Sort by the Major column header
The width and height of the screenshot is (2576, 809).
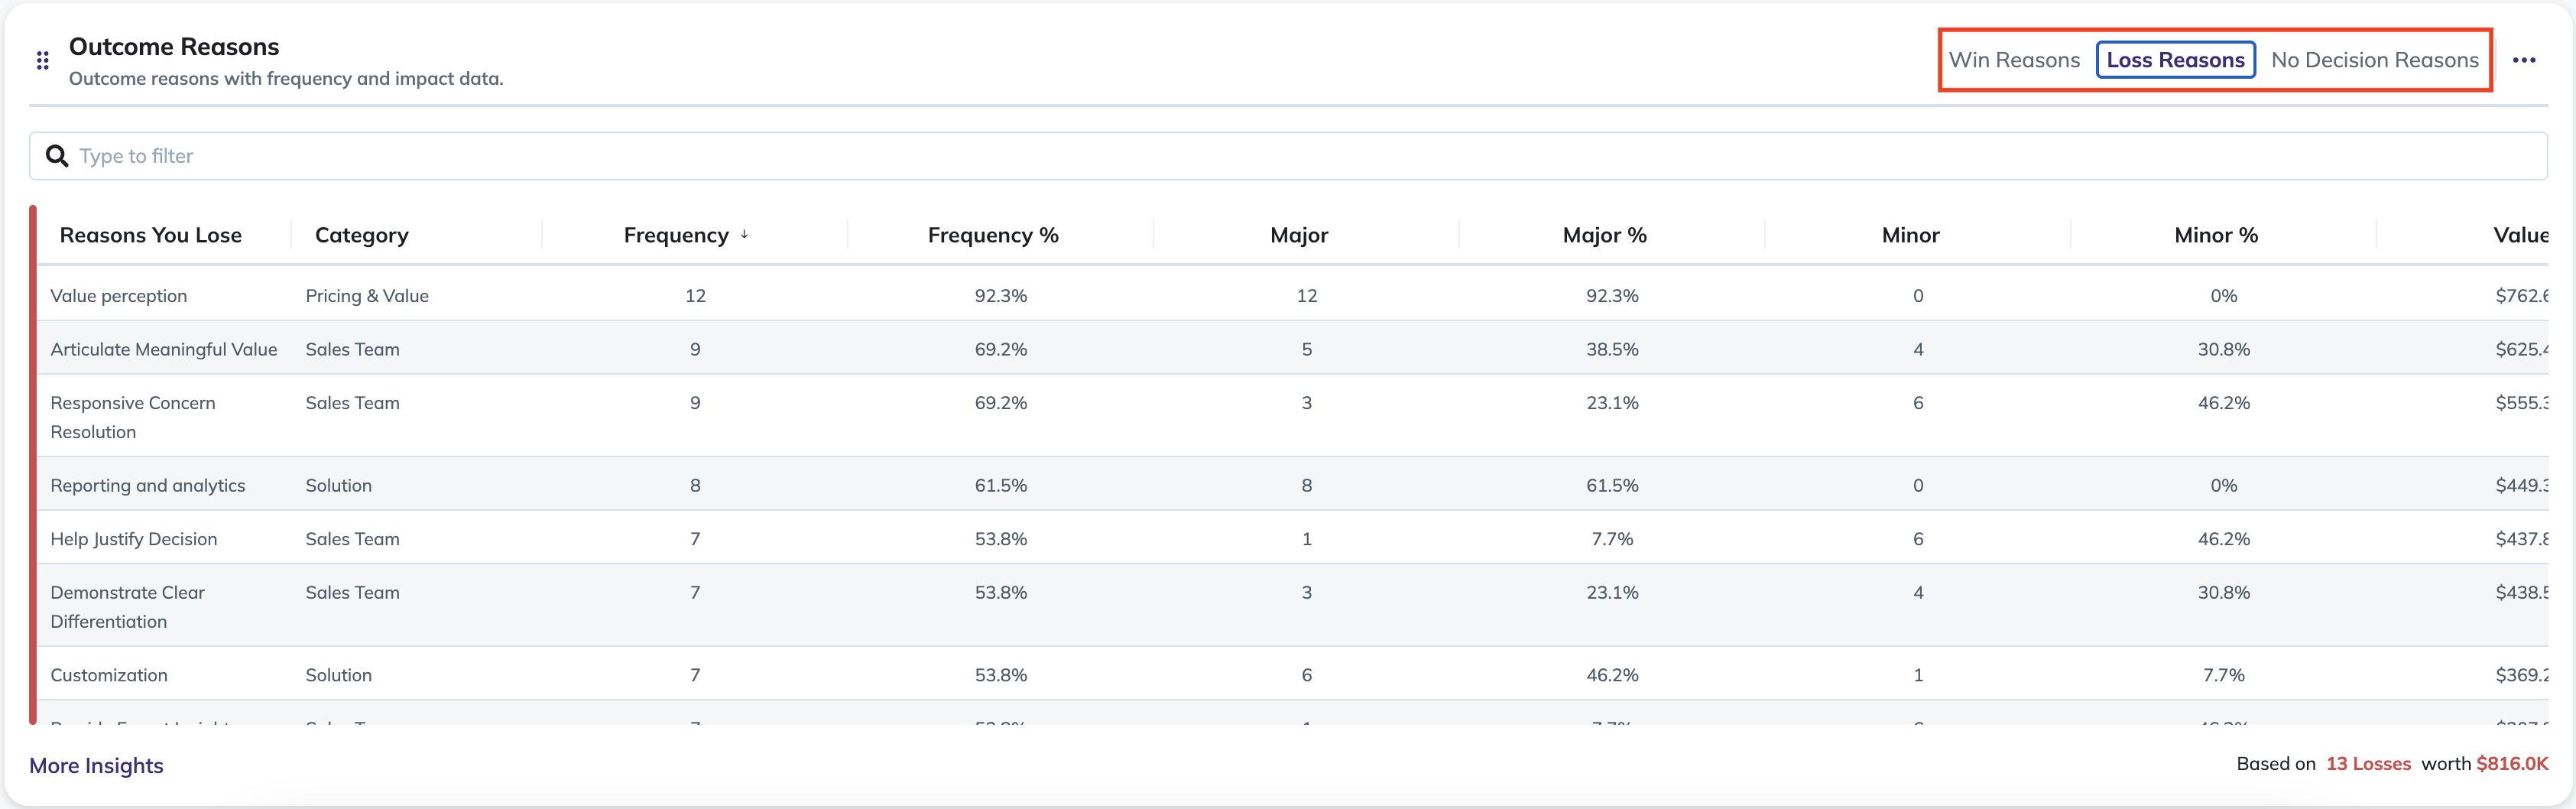[1299, 235]
